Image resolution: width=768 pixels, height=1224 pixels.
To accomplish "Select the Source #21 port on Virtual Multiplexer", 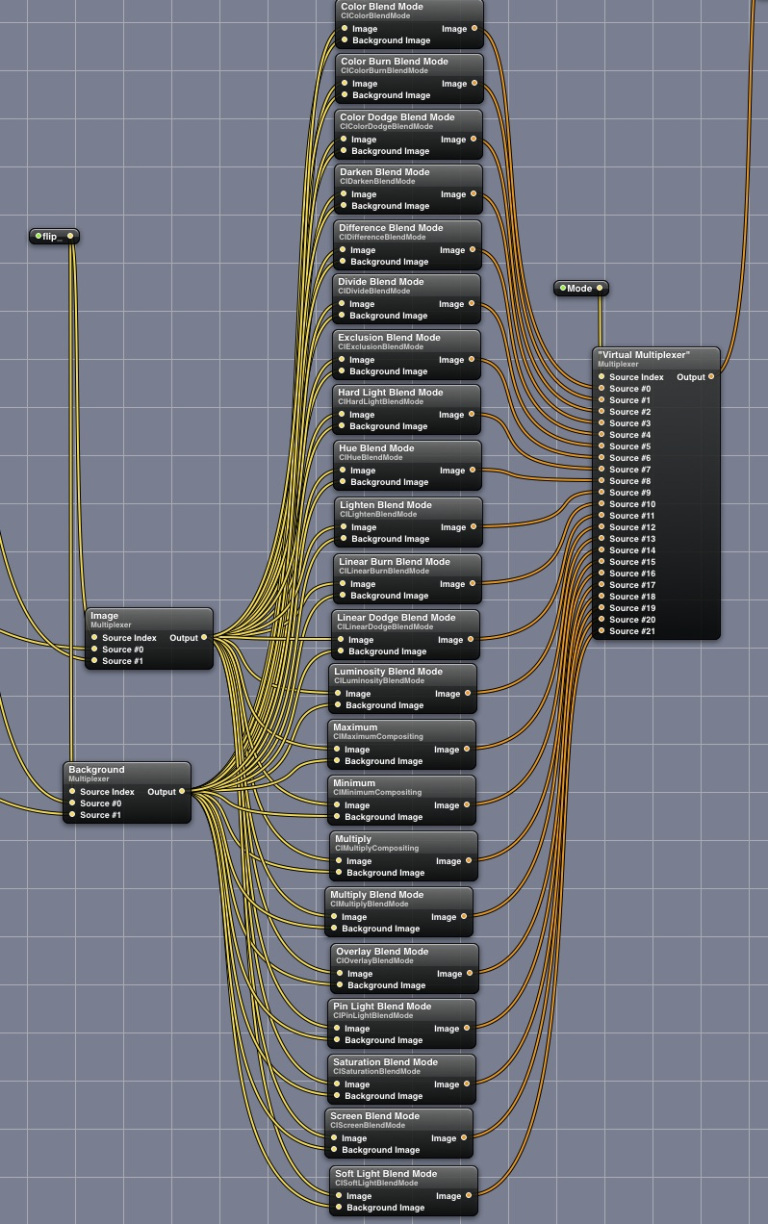I will pos(601,631).
